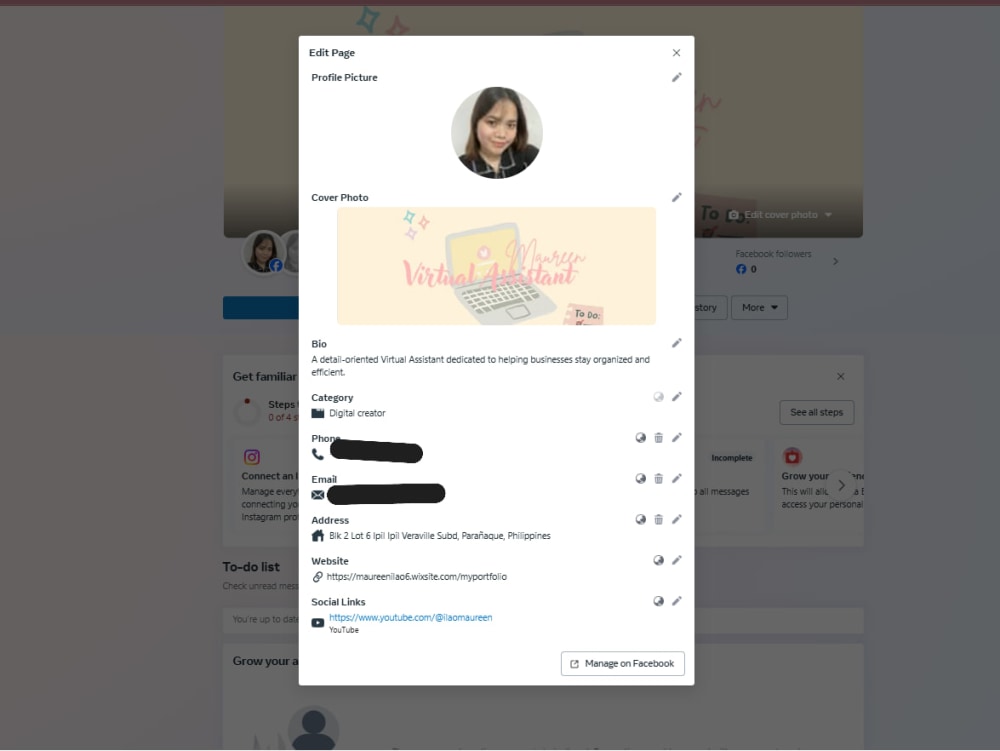The height and width of the screenshot is (751, 1000).
Task: Edit the Email address
Action: [677, 478]
